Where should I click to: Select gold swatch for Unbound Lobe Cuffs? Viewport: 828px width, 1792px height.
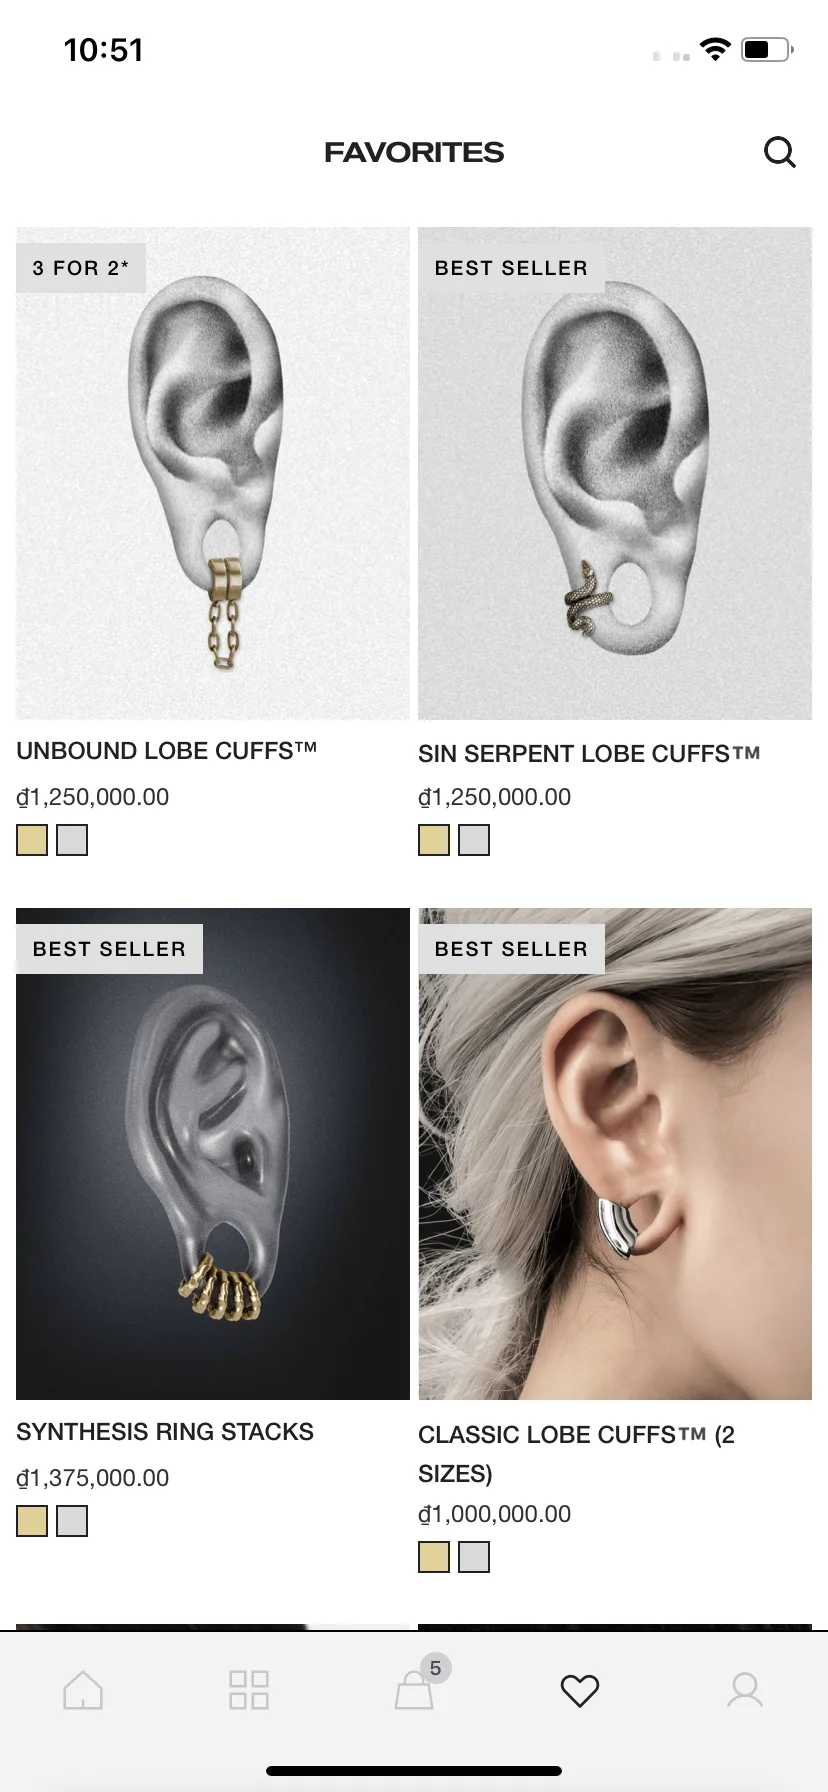tap(32, 840)
